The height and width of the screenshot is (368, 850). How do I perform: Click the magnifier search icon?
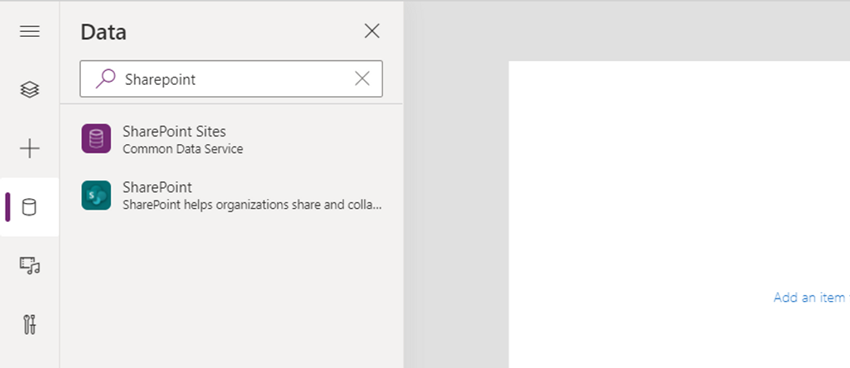click(106, 79)
